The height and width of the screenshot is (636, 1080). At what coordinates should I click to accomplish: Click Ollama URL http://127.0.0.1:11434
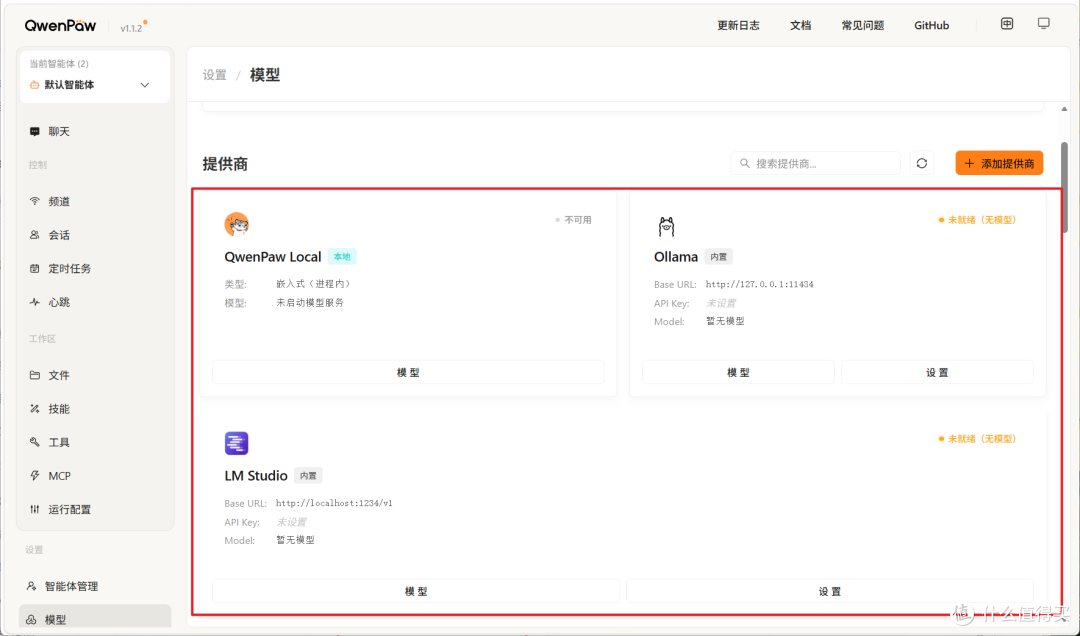click(x=760, y=284)
